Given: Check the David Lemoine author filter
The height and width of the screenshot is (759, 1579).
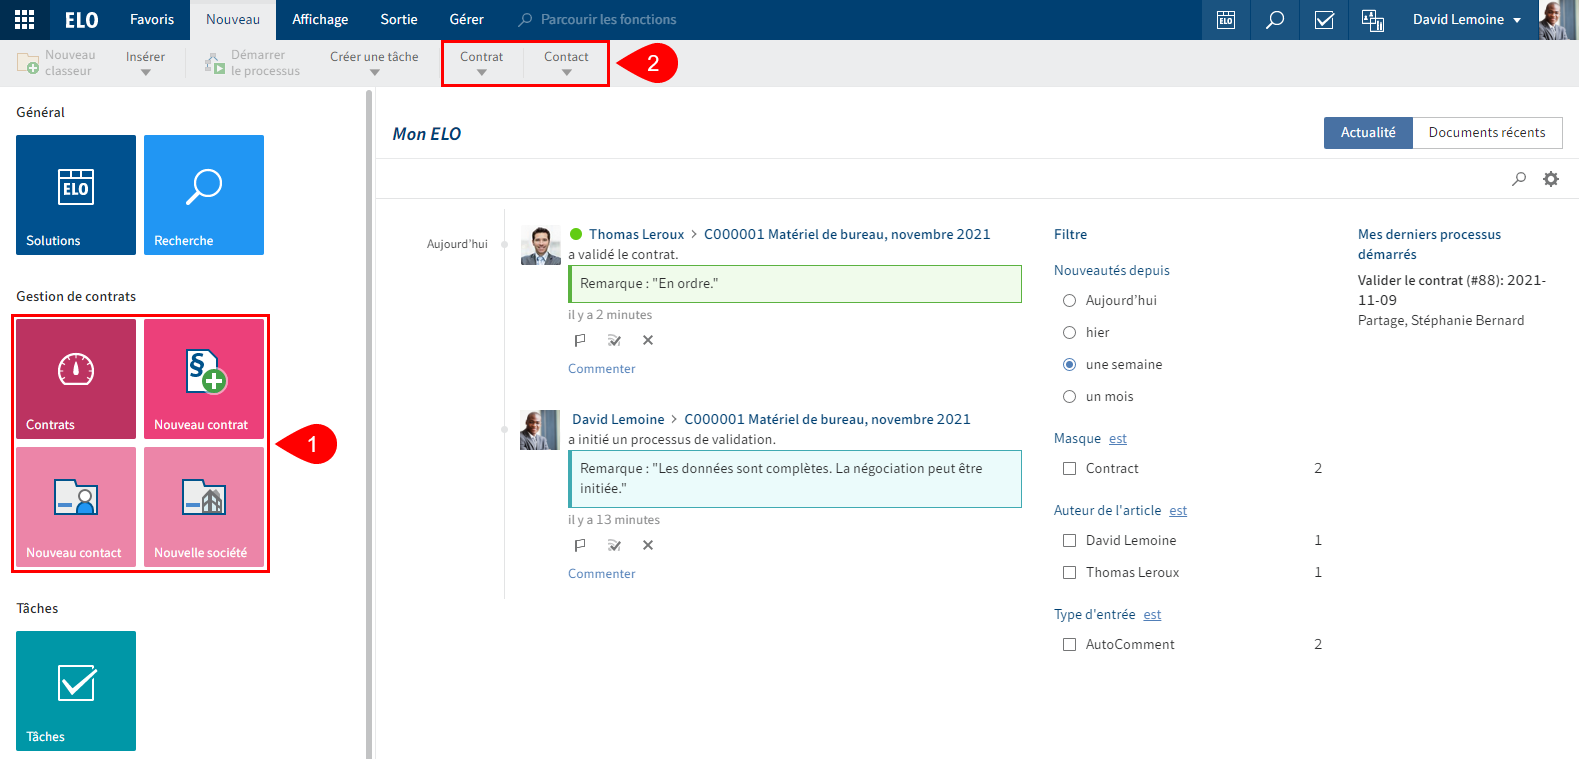Looking at the screenshot, I should point(1069,540).
